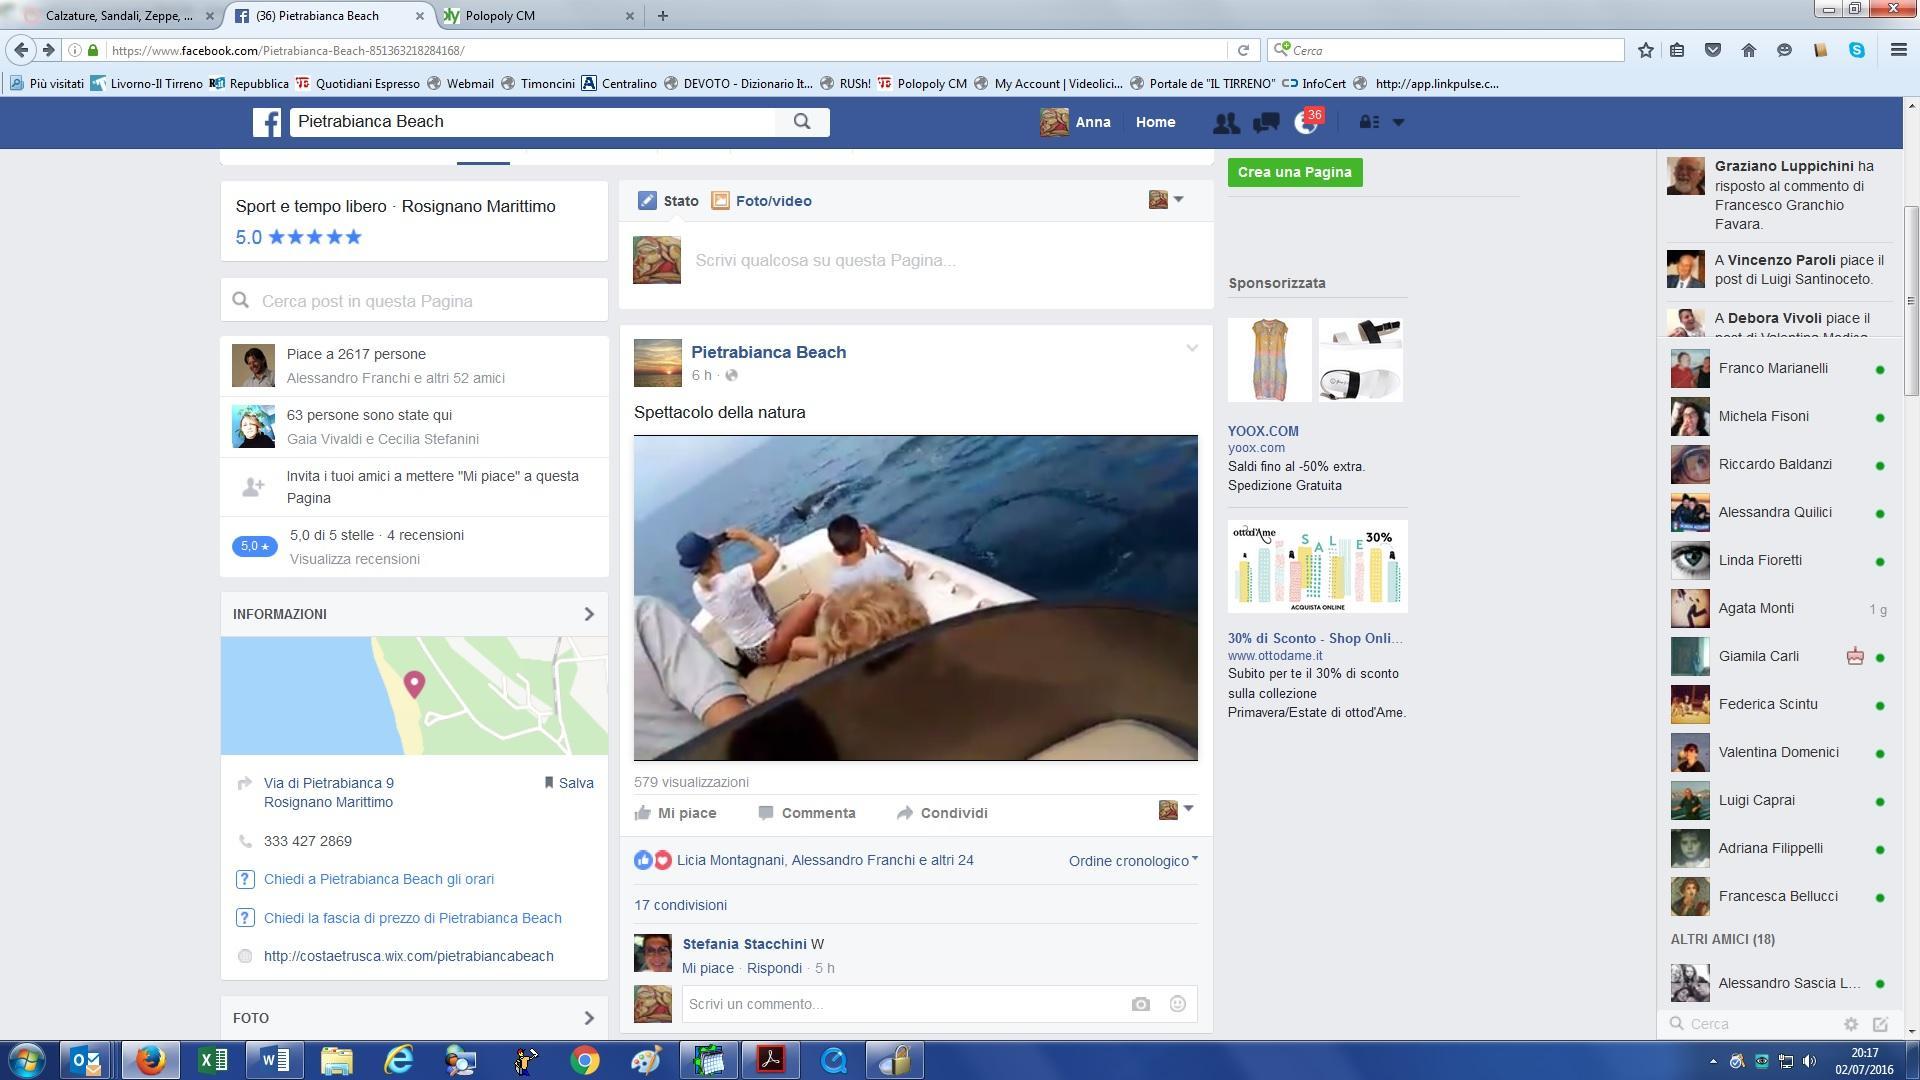The width and height of the screenshot is (1920, 1080).
Task: Open the Facebook messages icon
Action: click(x=1266, y=122)
